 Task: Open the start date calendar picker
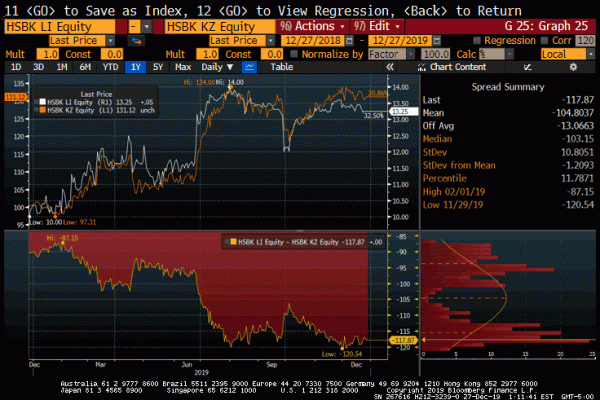pyautogui.click(x=349, y=41)
